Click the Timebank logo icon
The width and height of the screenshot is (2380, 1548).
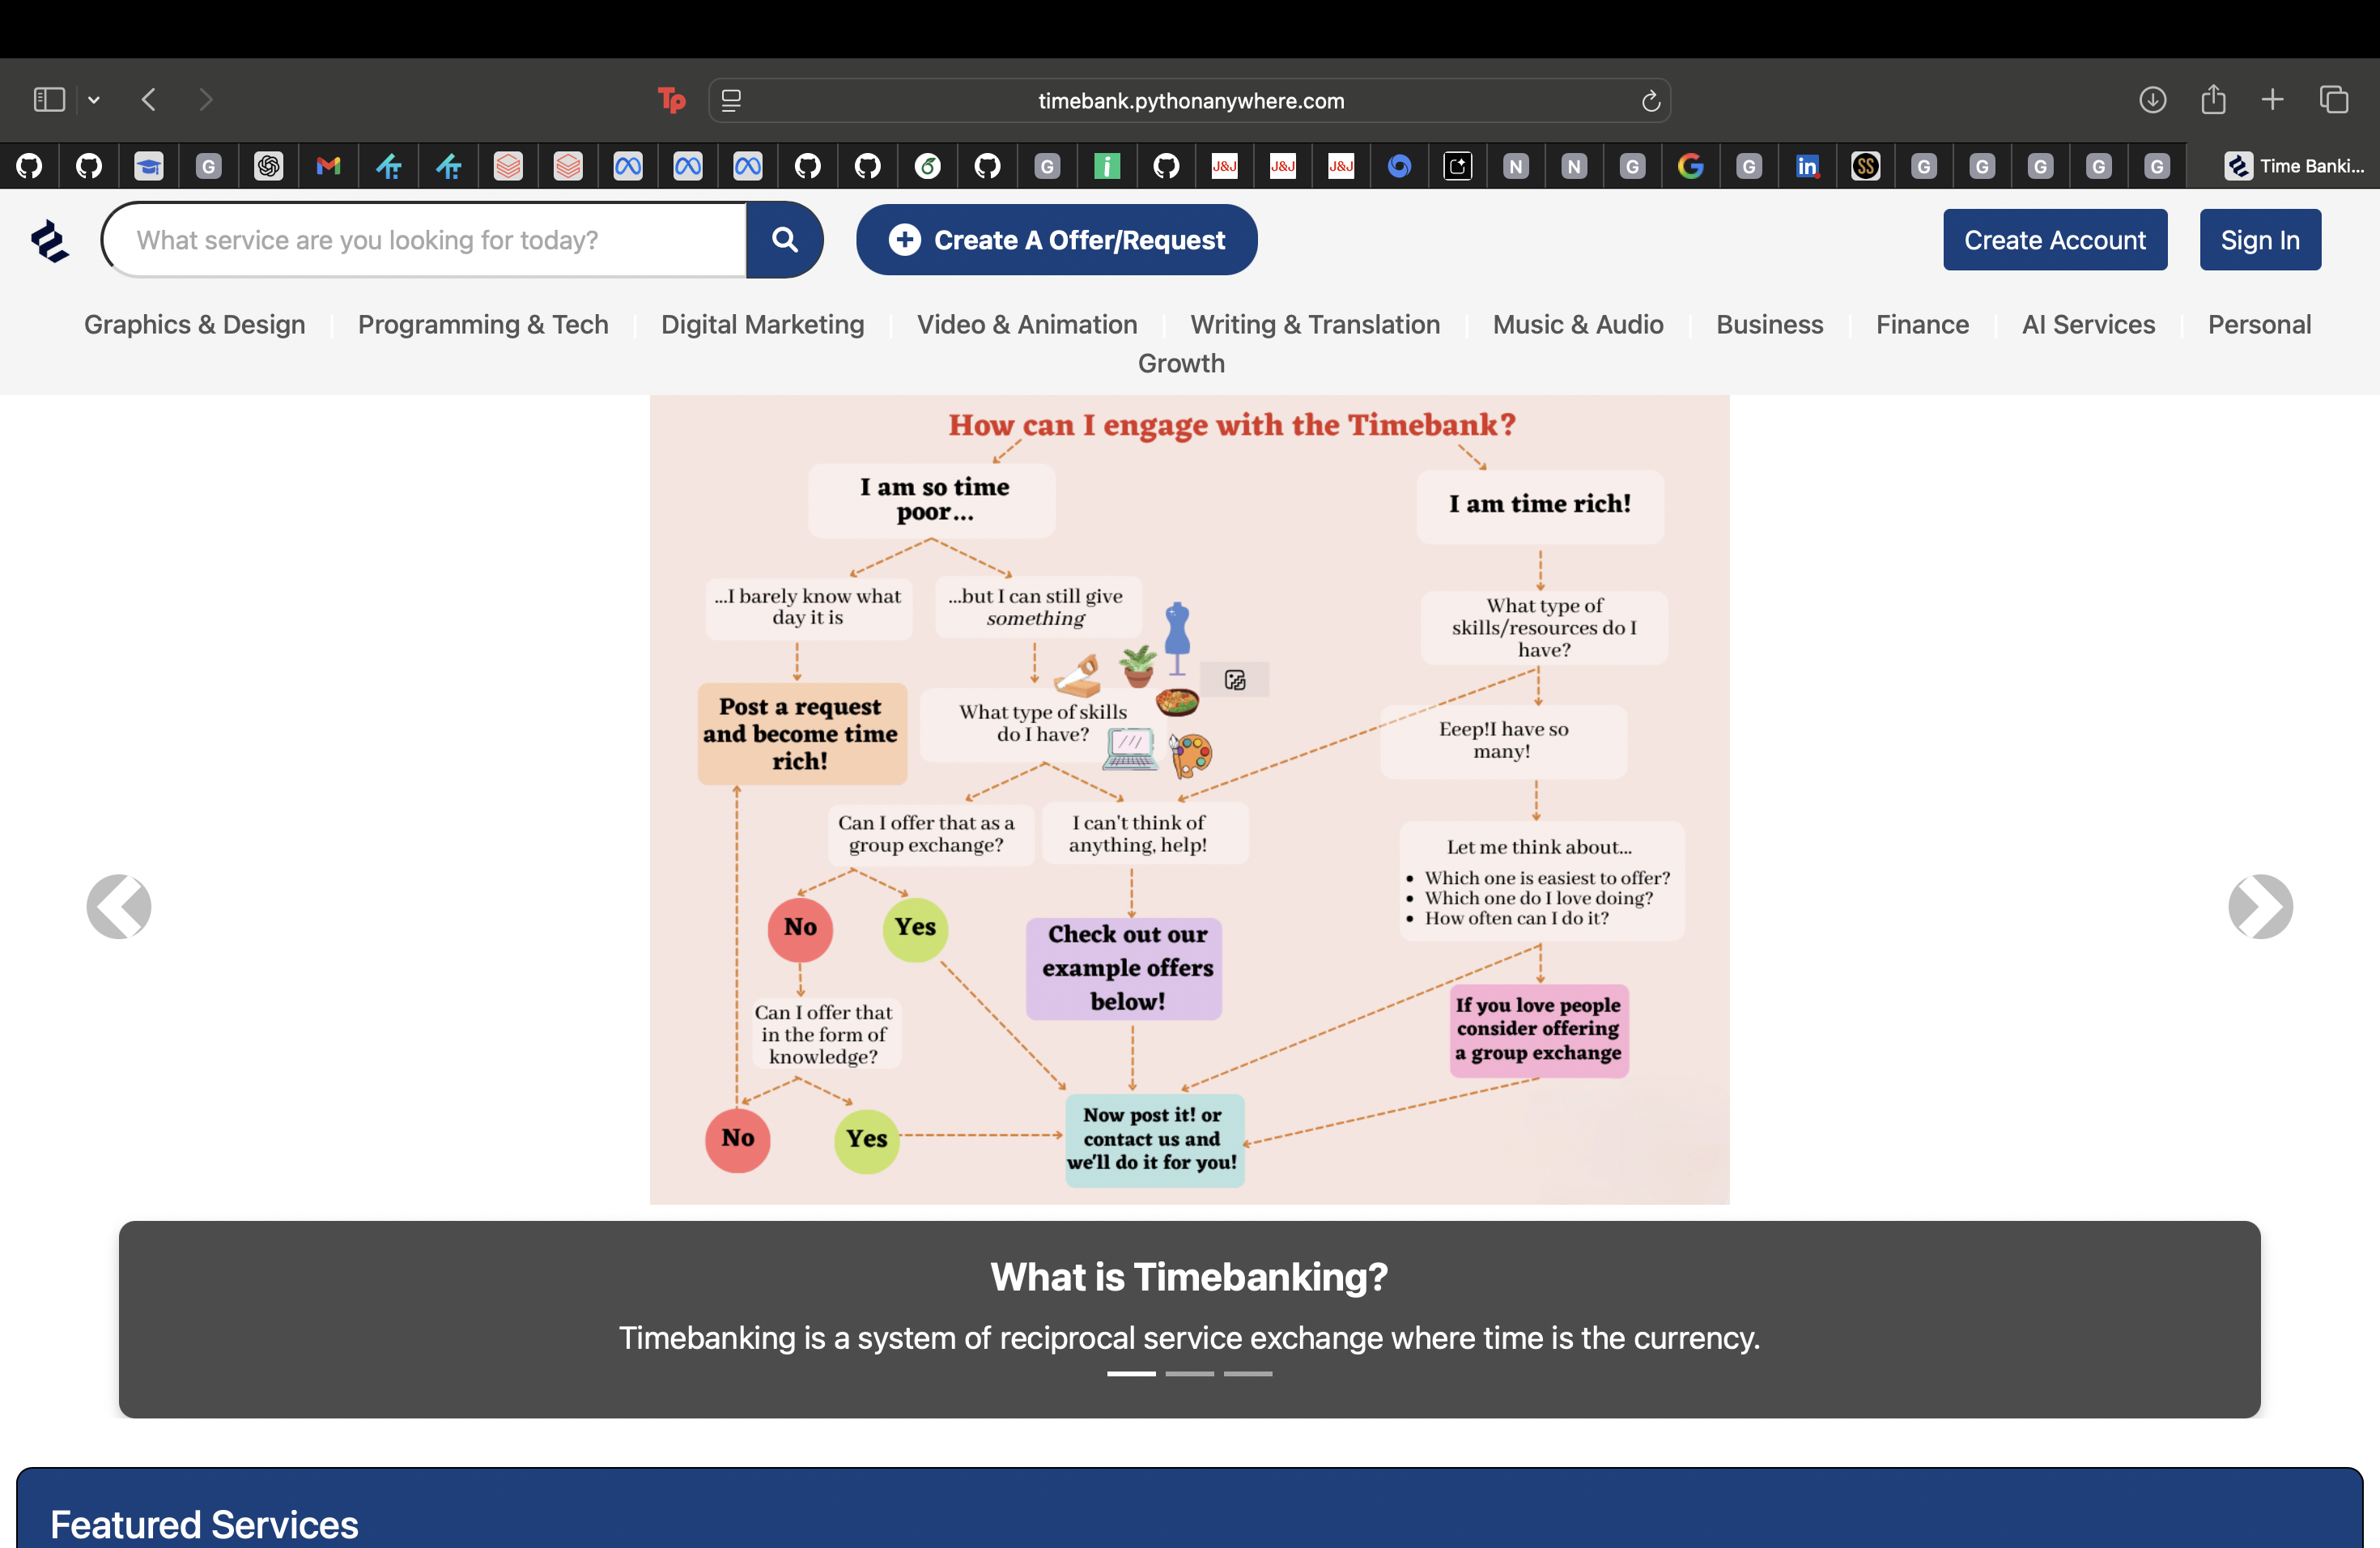(x=49, y=241)
